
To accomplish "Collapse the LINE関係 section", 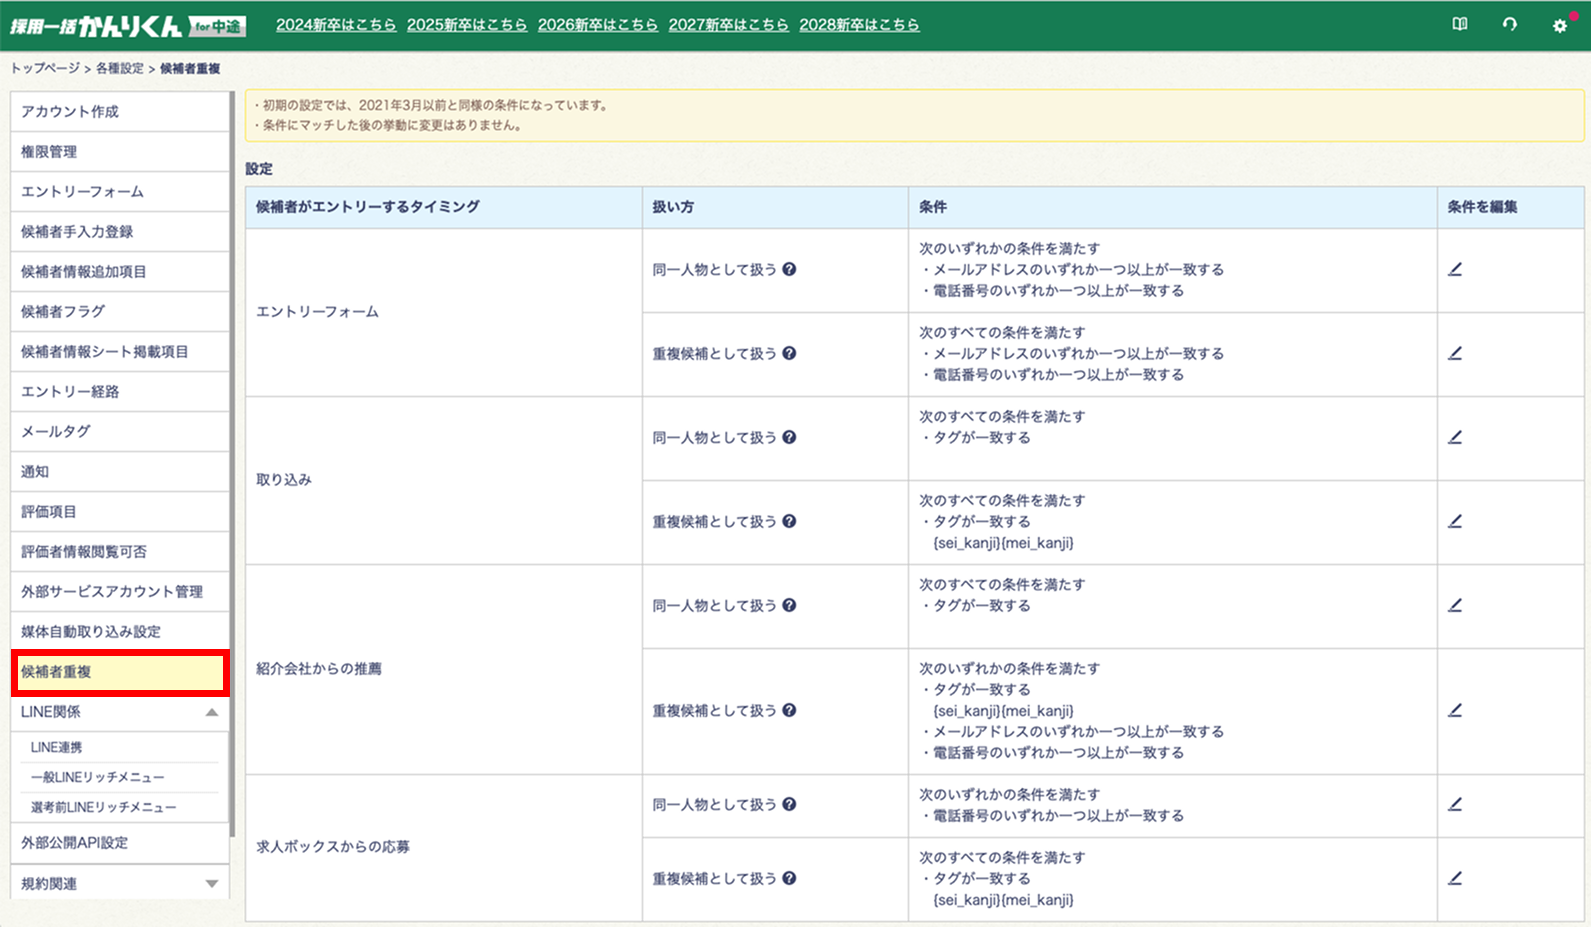I will pyautogui.click(x=211, y=712).
